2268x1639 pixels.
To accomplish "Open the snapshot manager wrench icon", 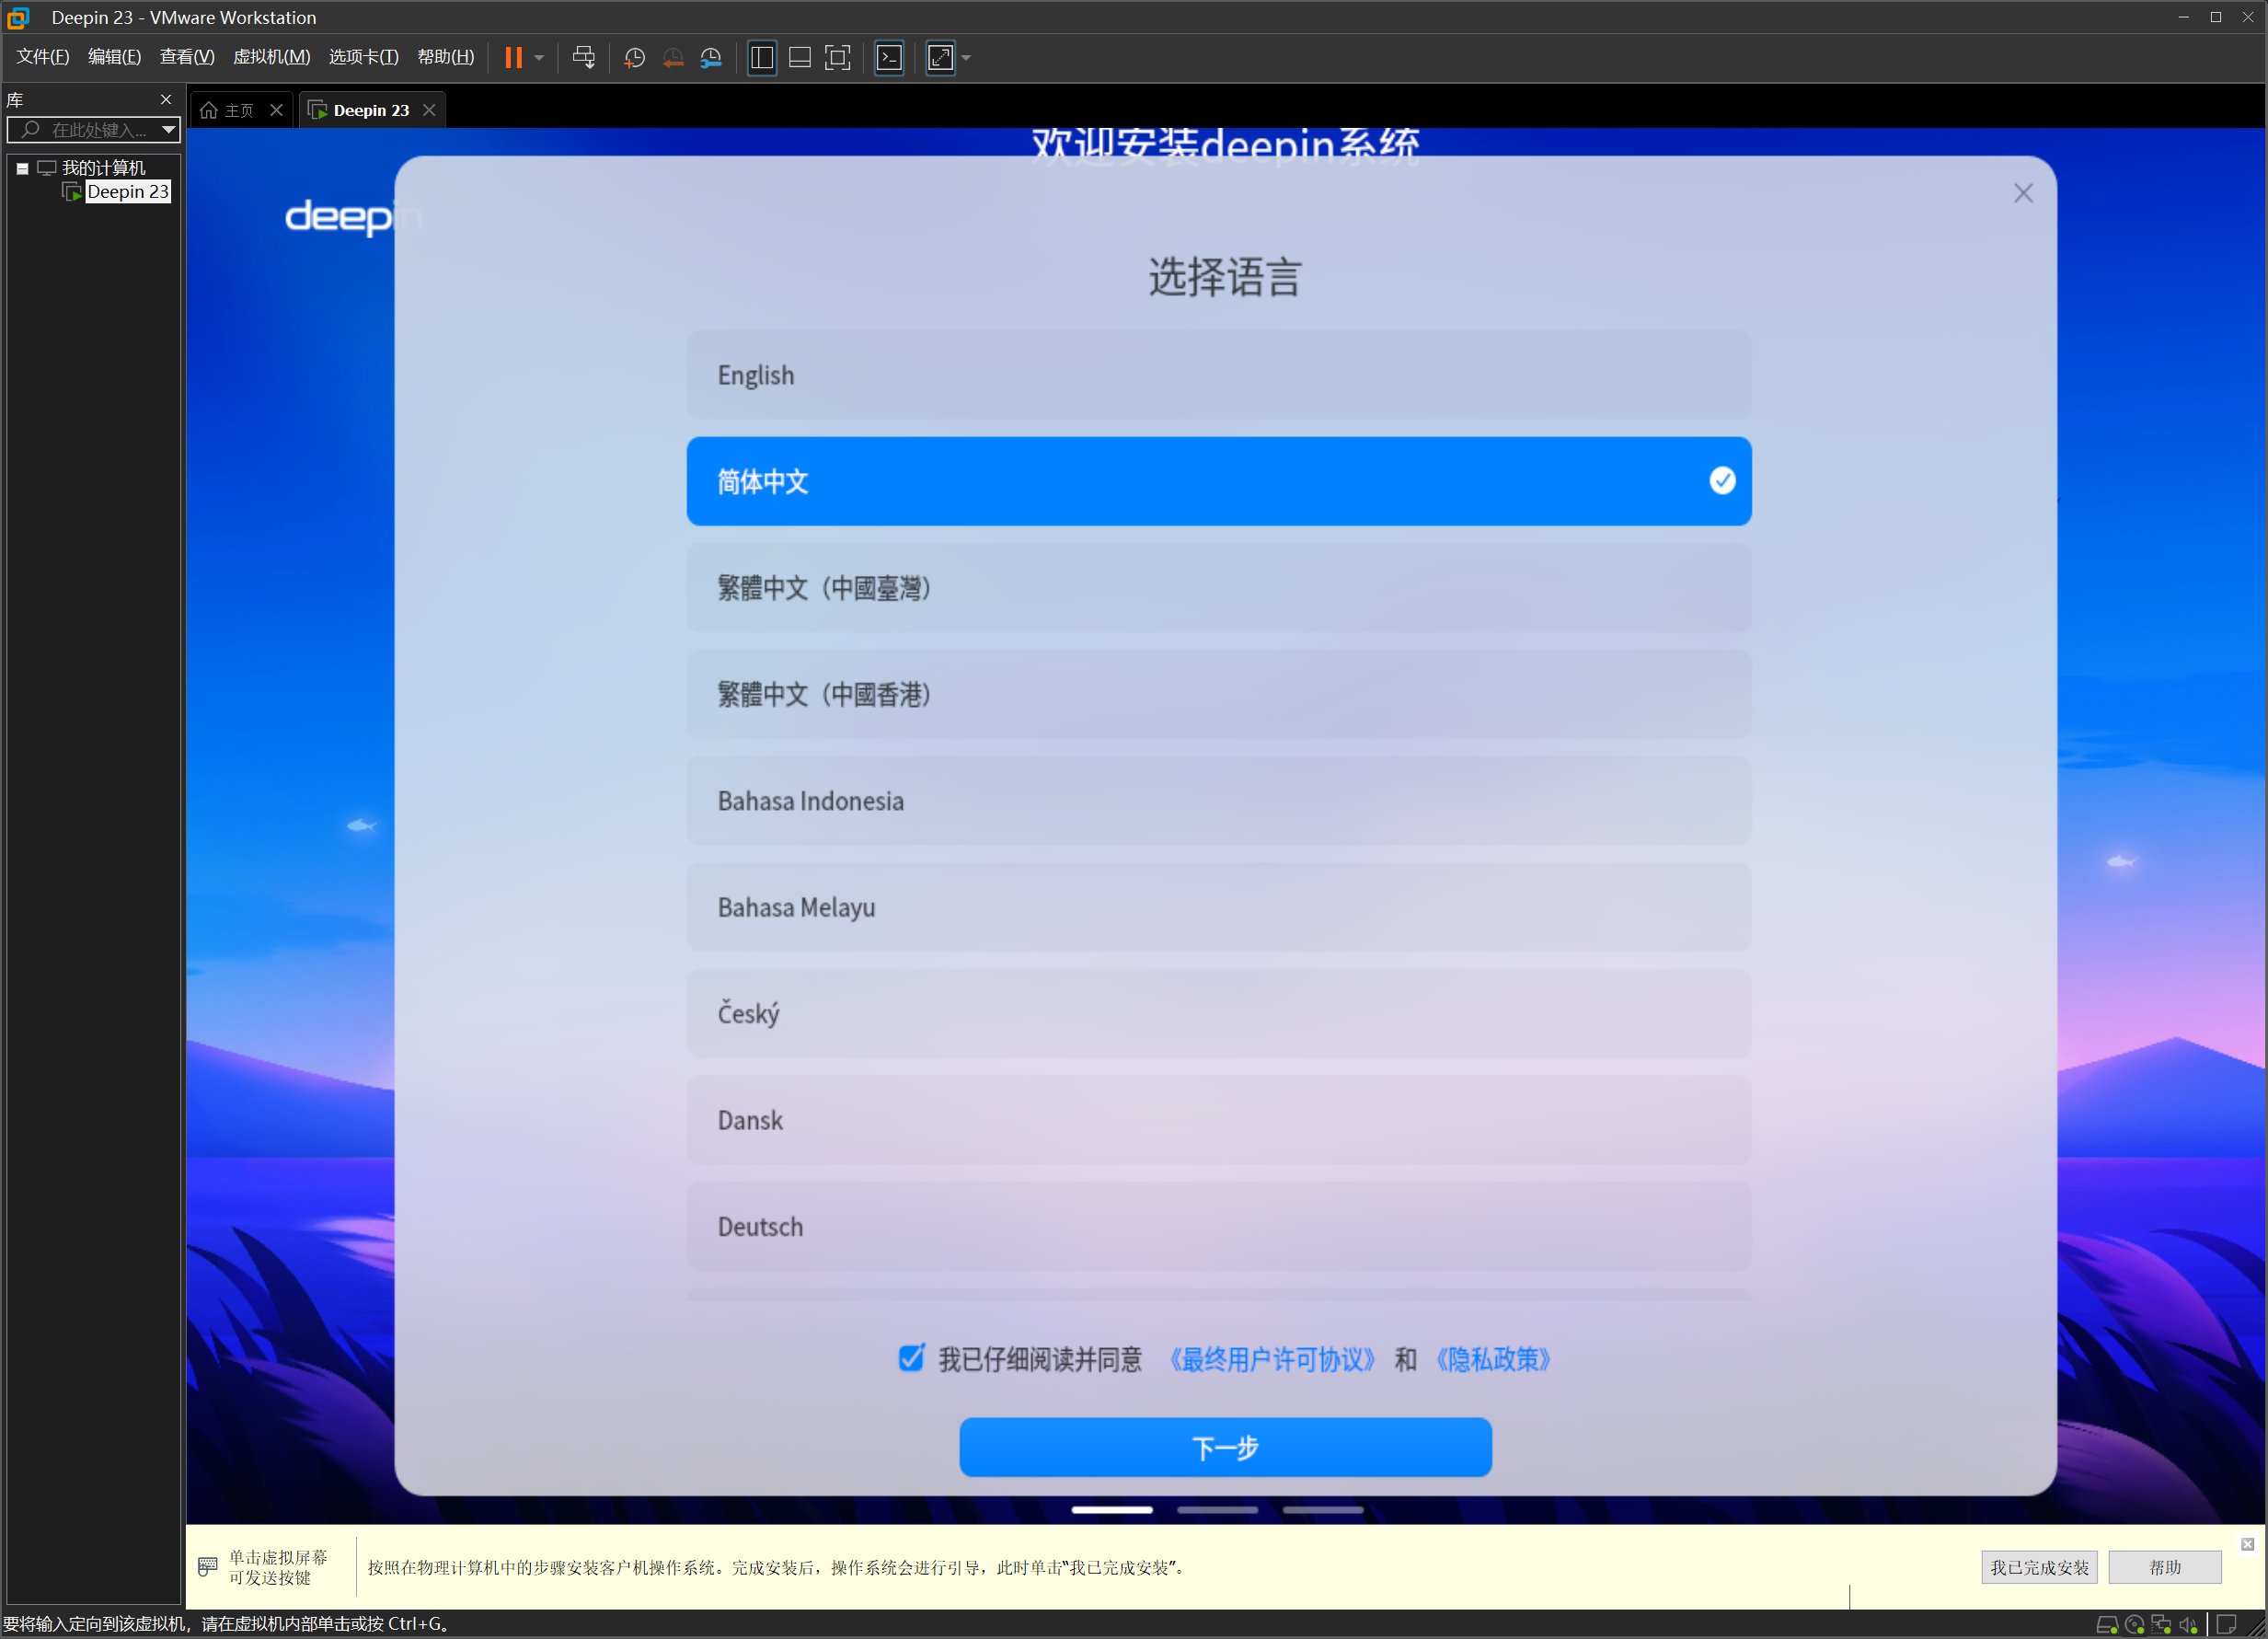I will [x=711, y=57].
